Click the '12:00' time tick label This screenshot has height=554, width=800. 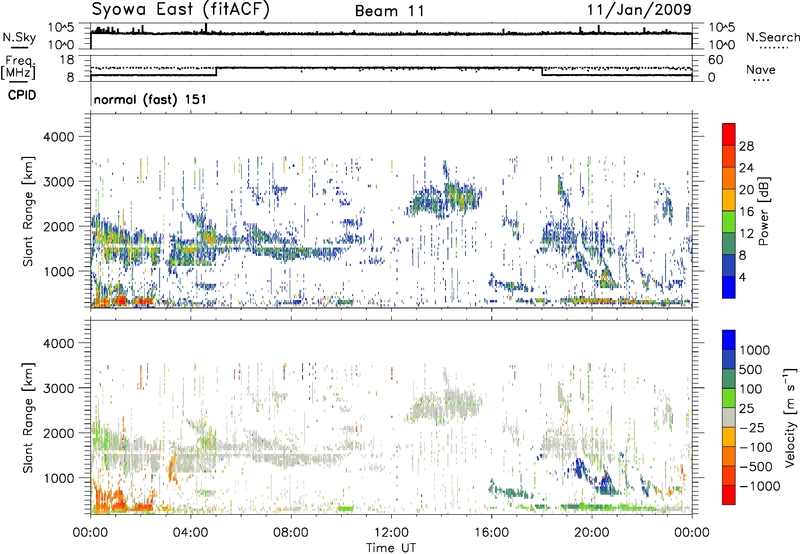pos(391,533)
